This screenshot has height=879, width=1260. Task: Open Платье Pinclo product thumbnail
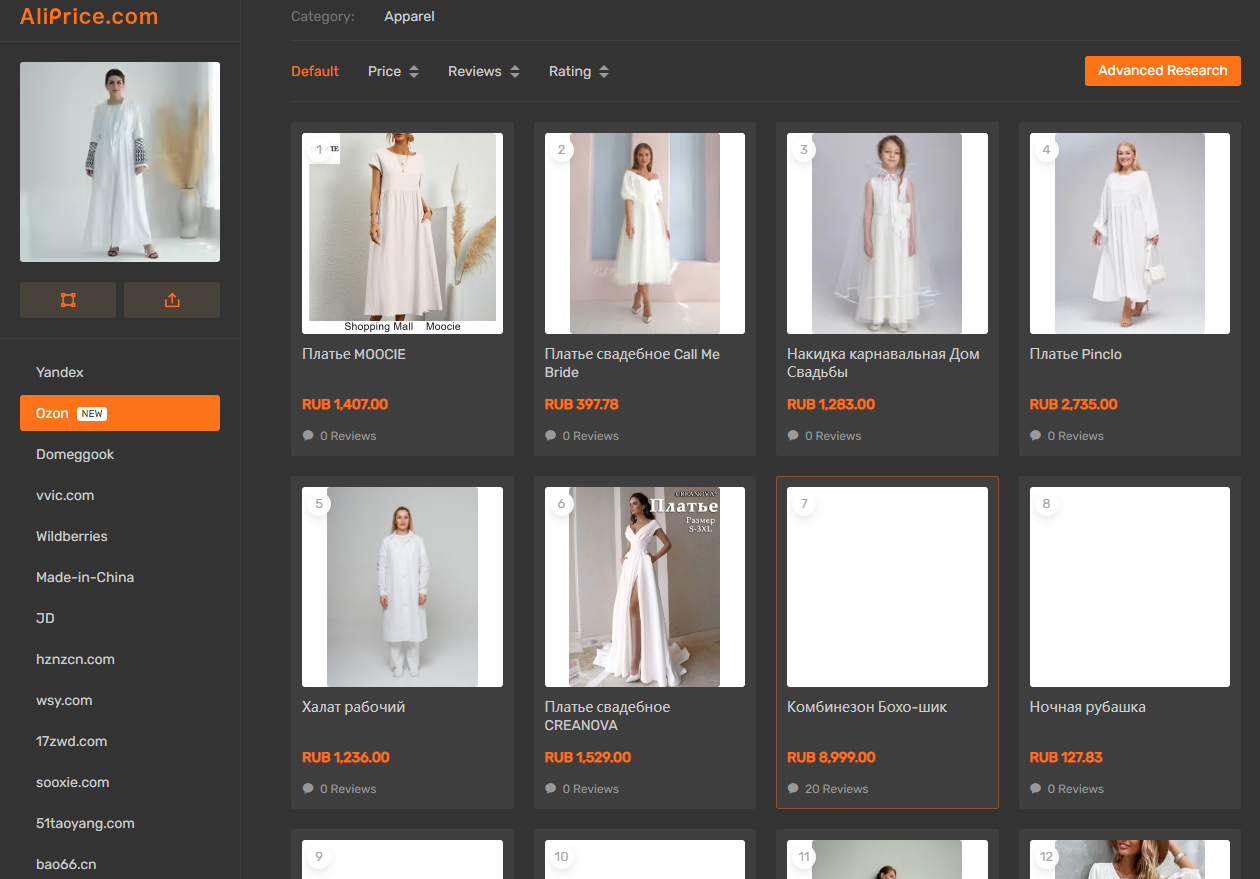tap(1130, 233)
